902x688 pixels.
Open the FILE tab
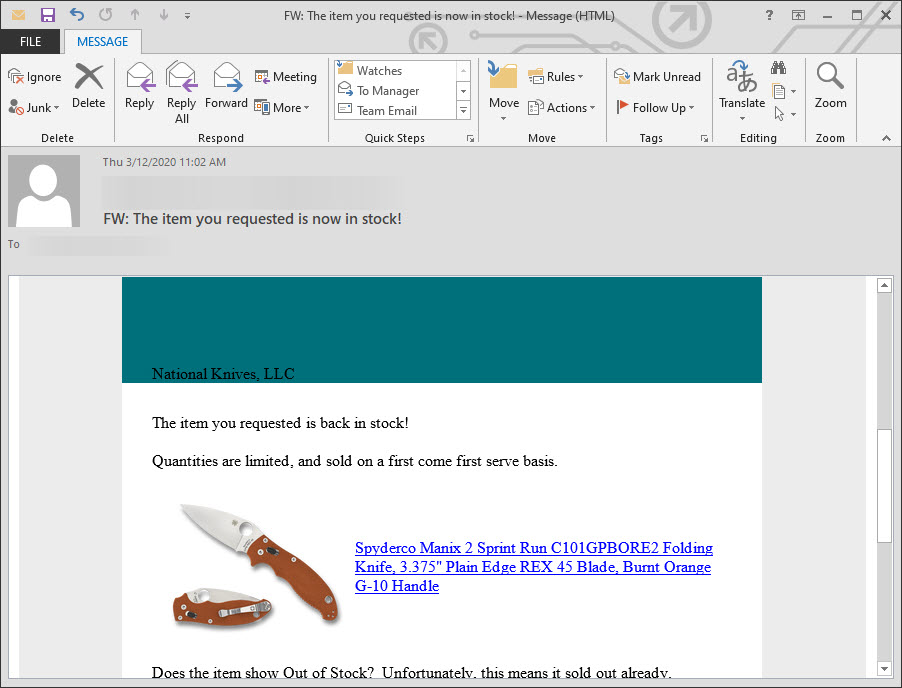coord(30,41)
